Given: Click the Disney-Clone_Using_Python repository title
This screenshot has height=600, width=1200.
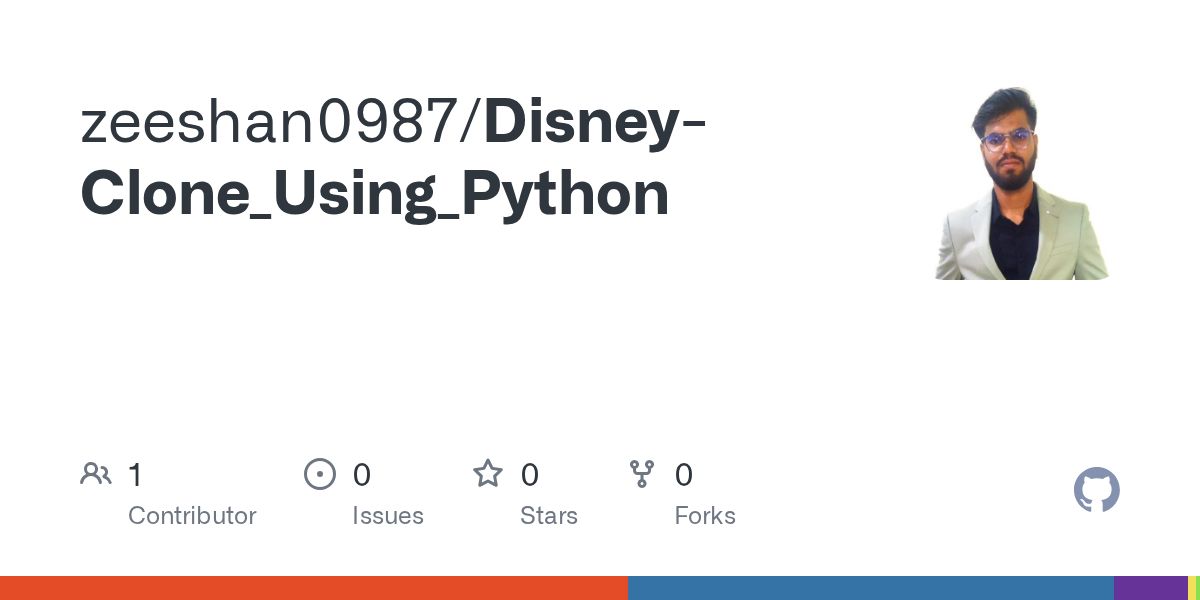Looking at the screenshot, I should click(394, 159).
